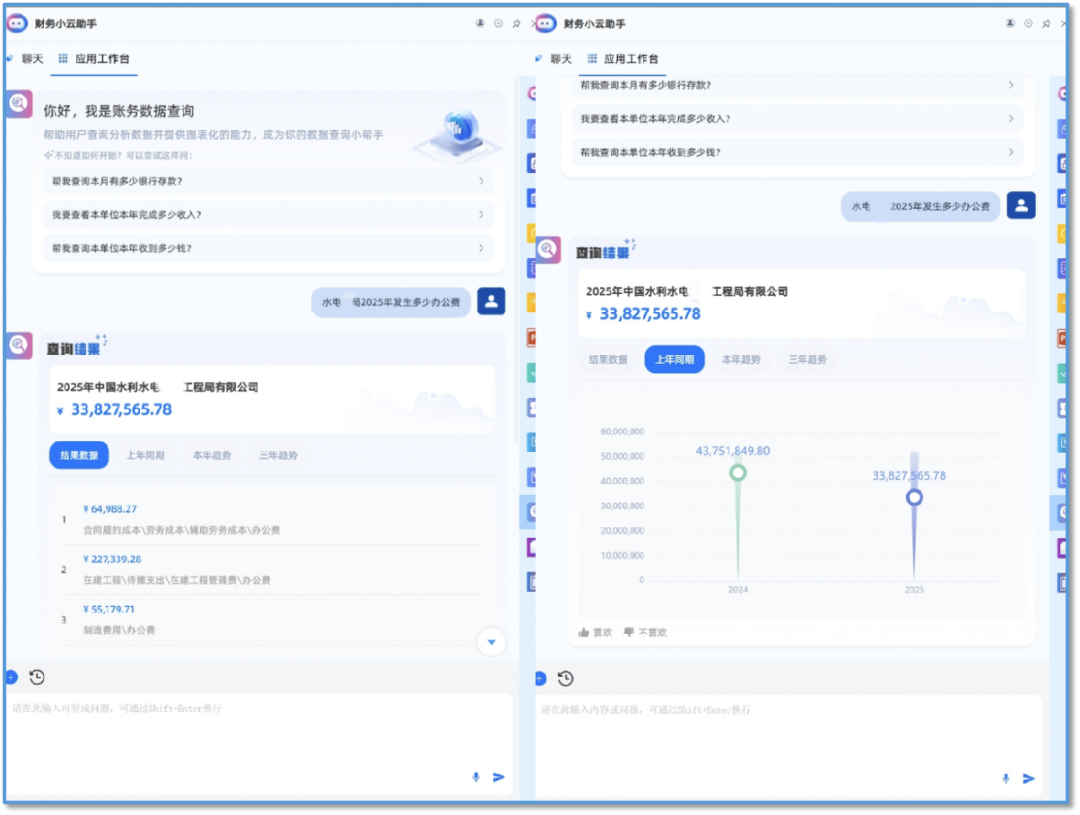
Task: Open chevron for 我要查看本单位本年完成多少收入 in right panel
Action: click(1011, 118)
